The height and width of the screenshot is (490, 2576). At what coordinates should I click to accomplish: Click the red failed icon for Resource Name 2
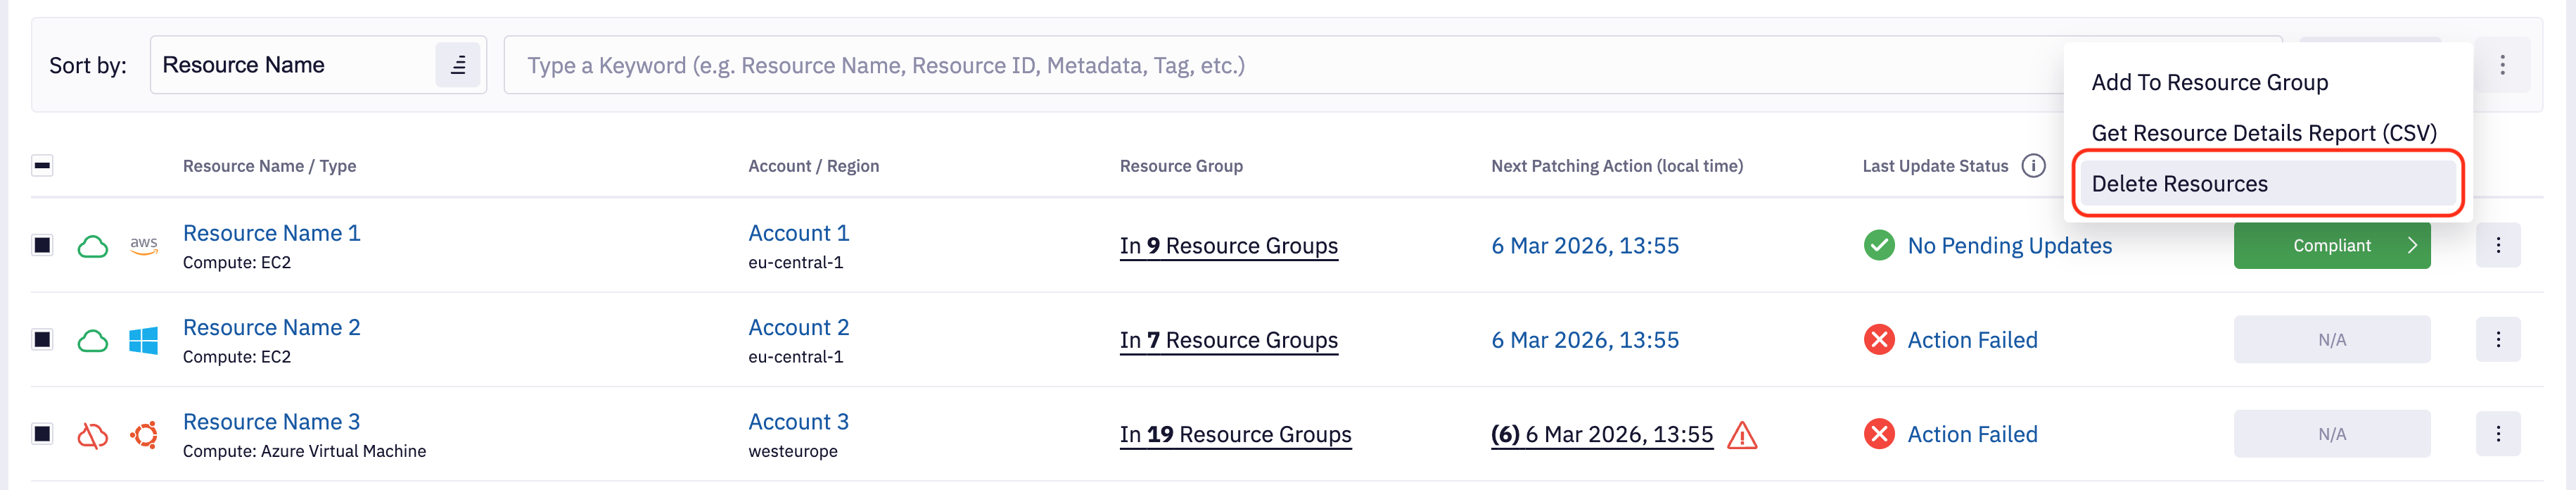point(1879,340)
